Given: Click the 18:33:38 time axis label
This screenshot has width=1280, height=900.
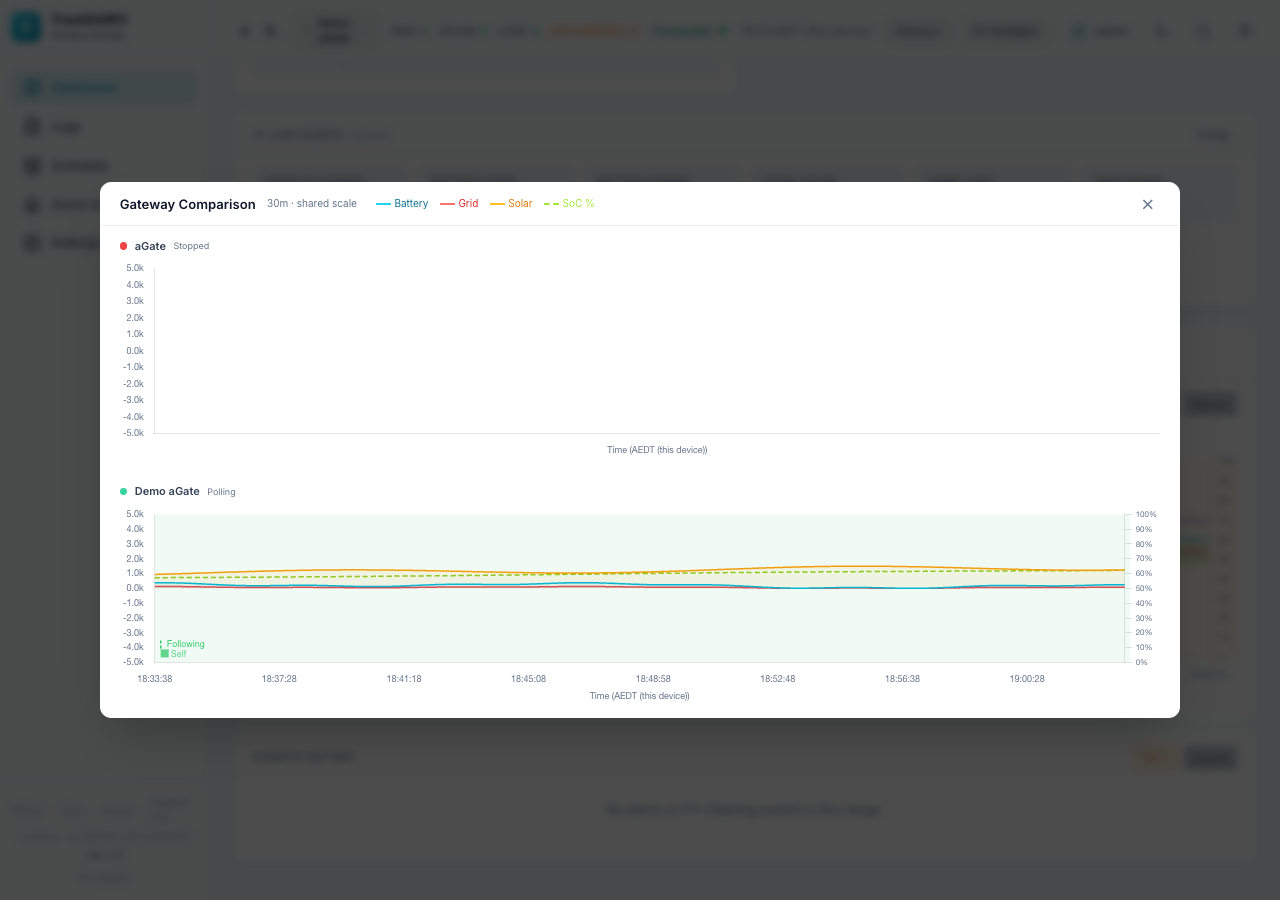Looking at the screenshot, I should point(155,679).
